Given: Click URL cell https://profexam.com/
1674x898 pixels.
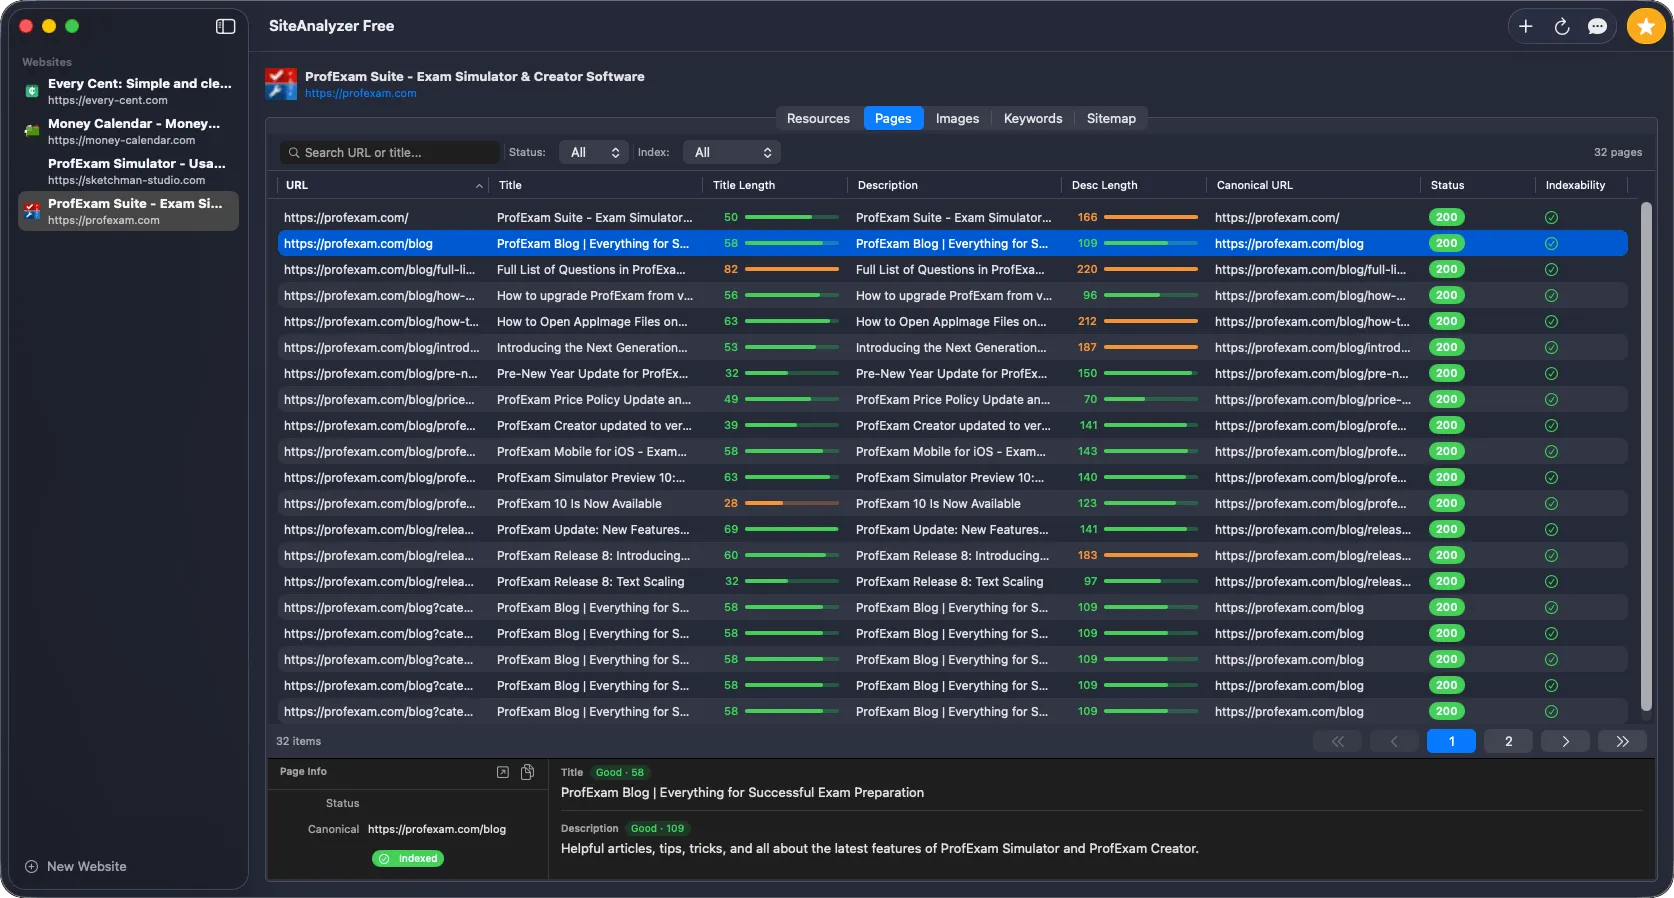Looking at the screenshot, I should click(346, 217).
